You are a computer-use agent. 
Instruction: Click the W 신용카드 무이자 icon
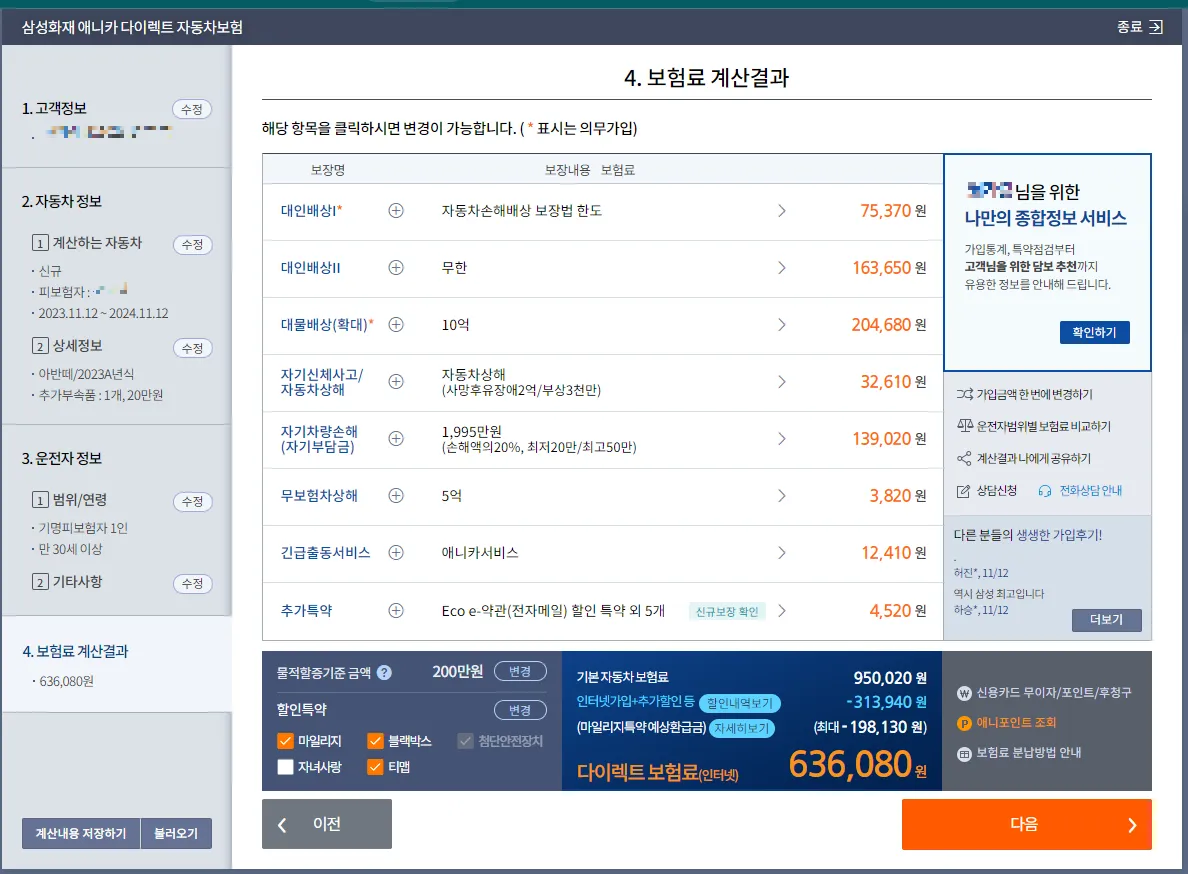963,692
